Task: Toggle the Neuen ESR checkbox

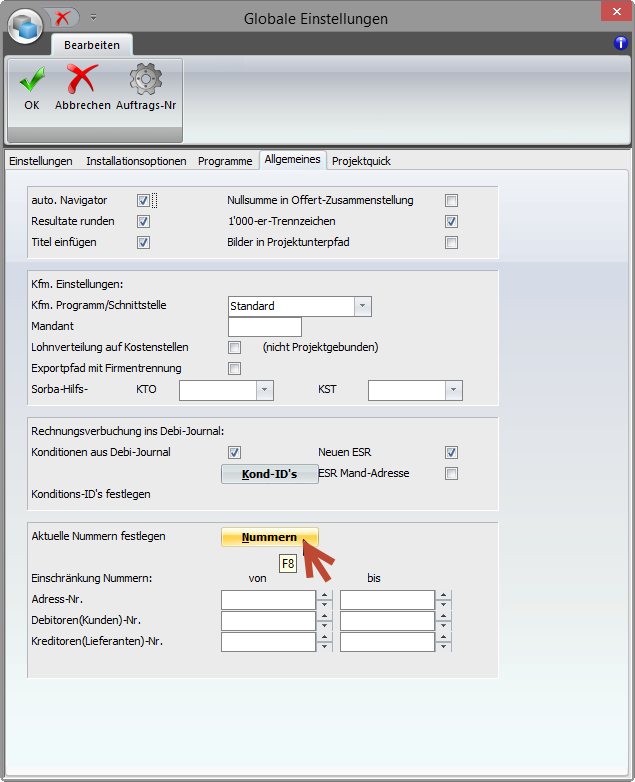Action: [x=451, y=452]
